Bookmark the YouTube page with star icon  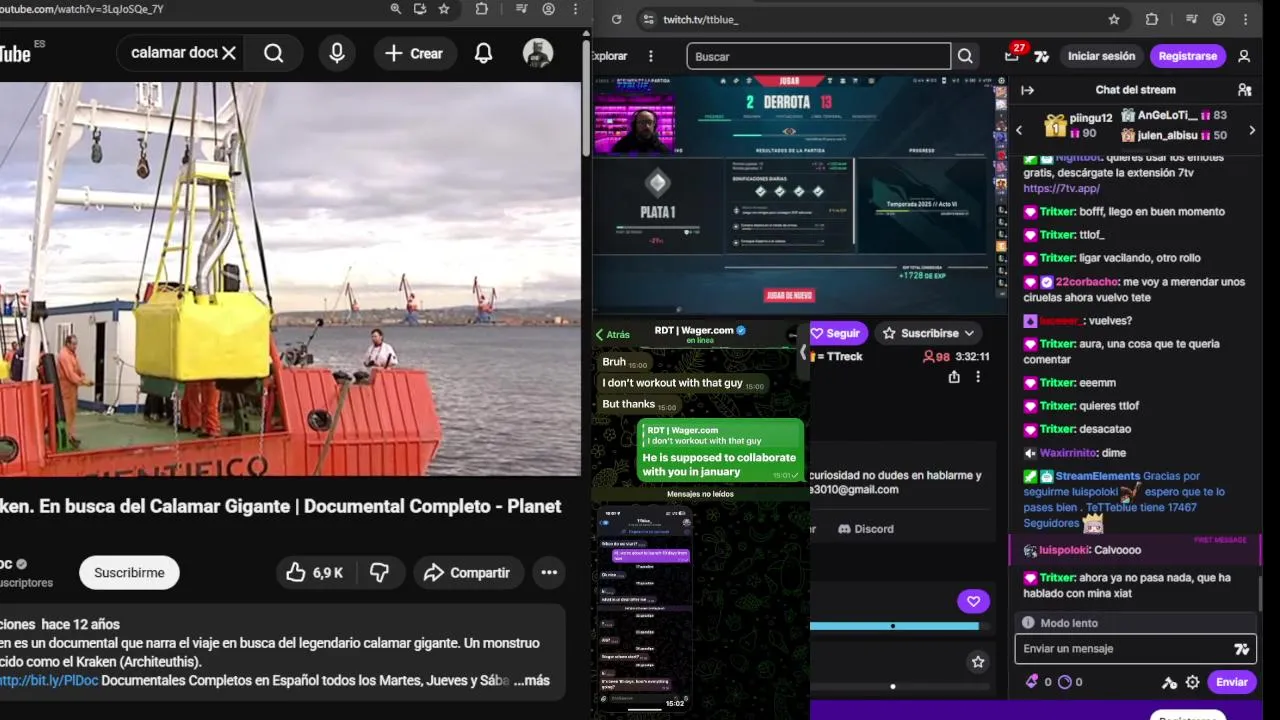444,9
